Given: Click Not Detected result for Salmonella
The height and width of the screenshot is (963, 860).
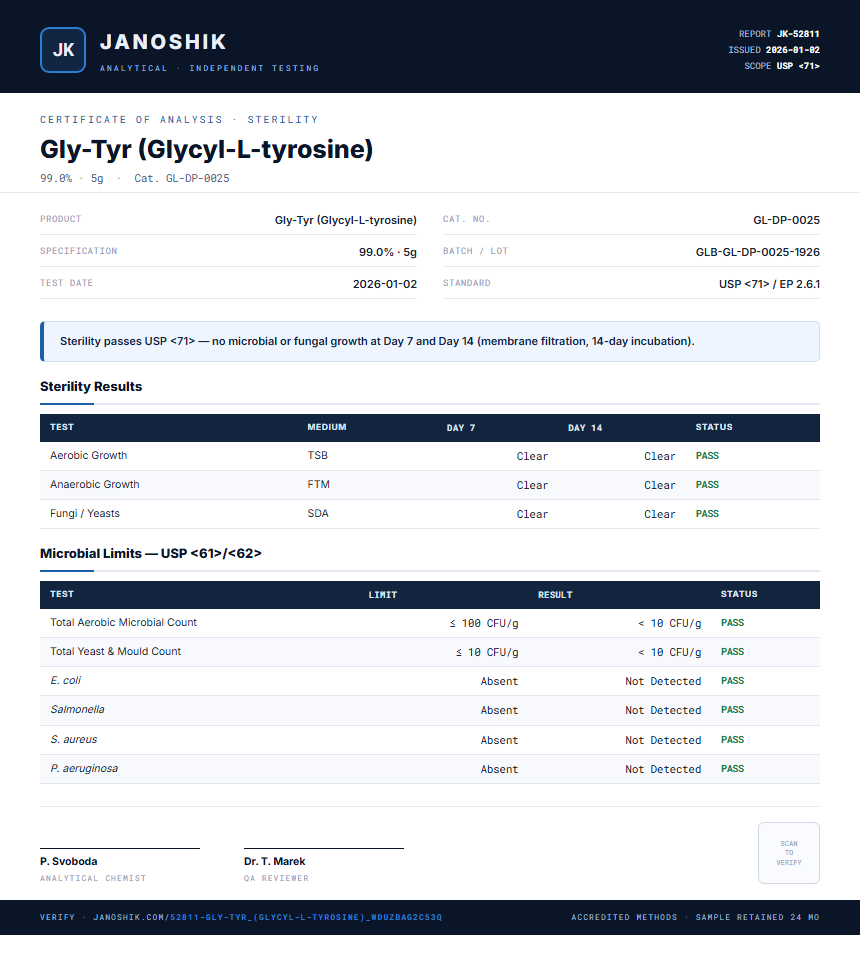Looking at the screenshot, I should pyautogui.click(x=663, y=710).
